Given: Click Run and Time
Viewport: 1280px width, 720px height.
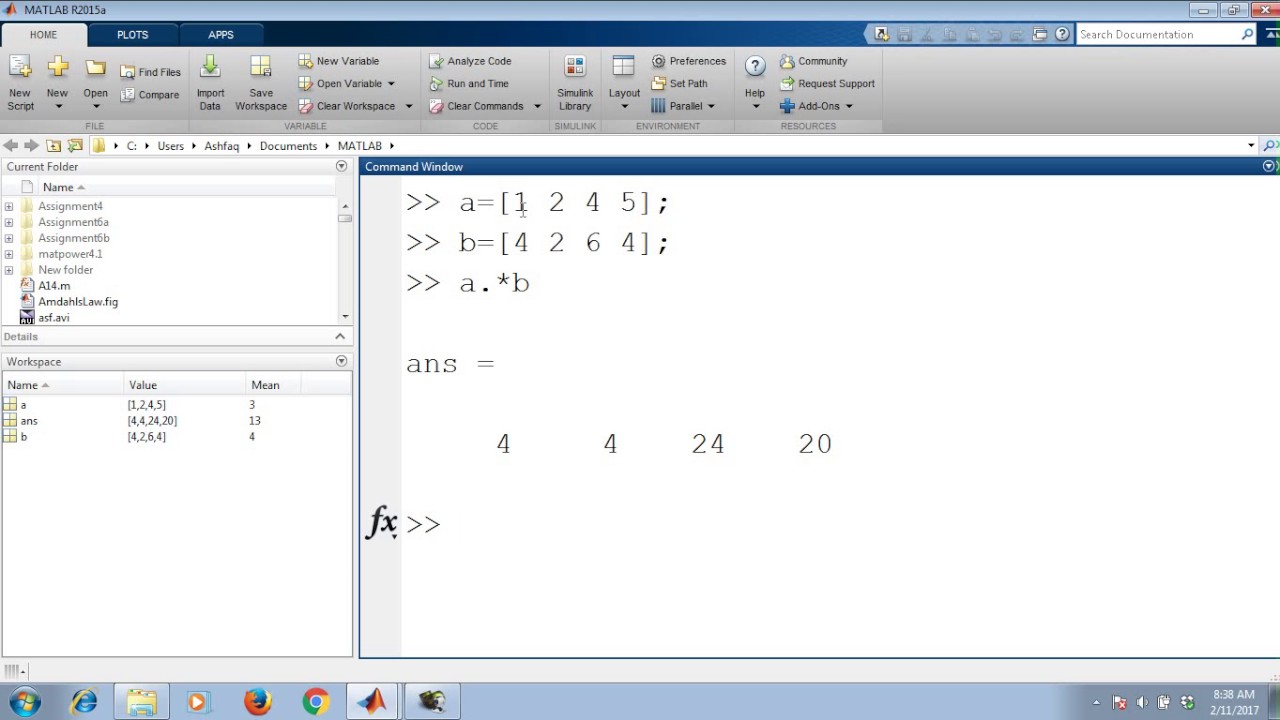Looking at the screenshot, I should pos(469,84).
